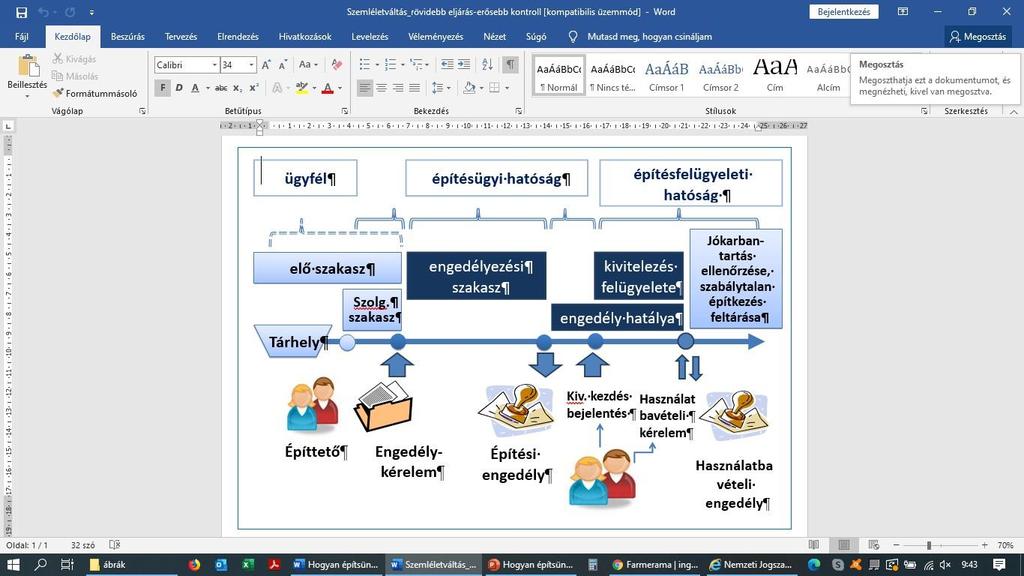Screen dimensions: 1024x576
Task: Open Windows Start menu
Action: [x=13, y=564]
